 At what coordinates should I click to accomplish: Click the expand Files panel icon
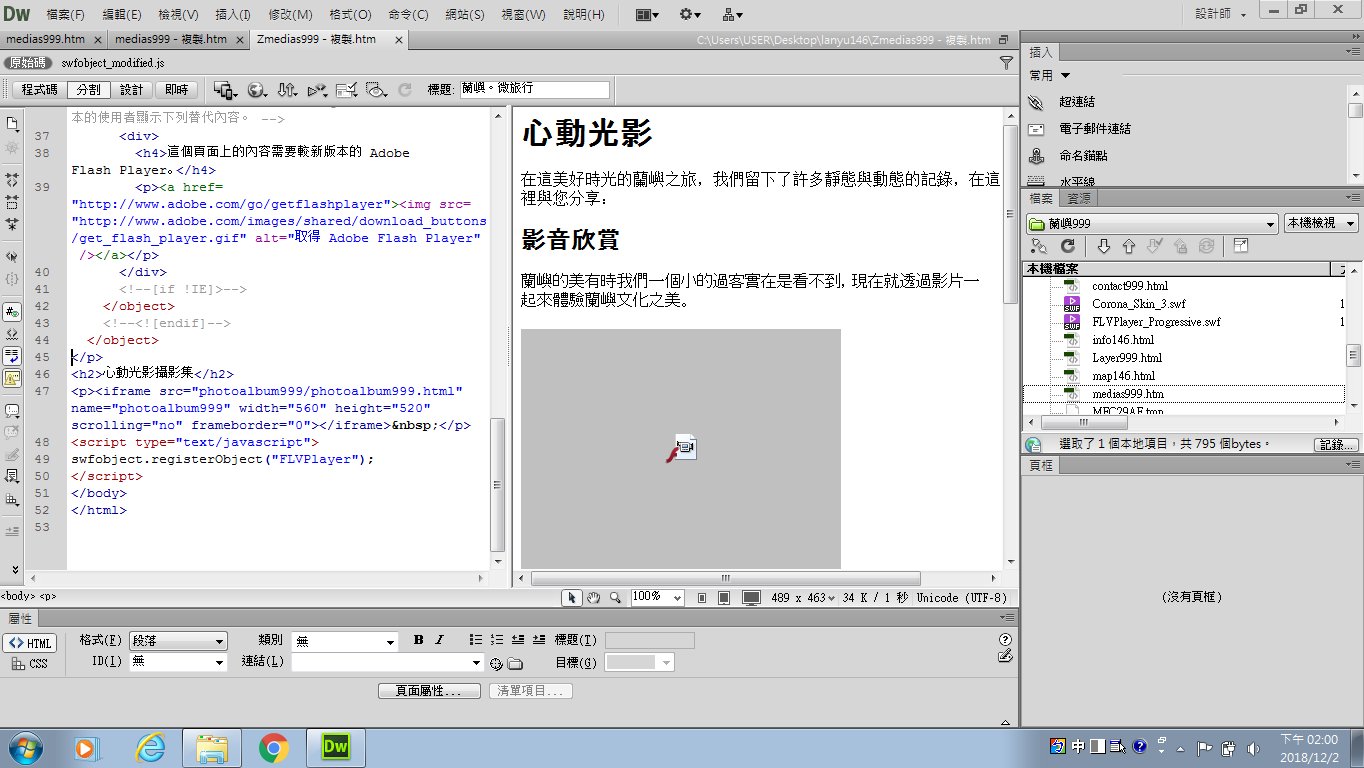(x=1240, y=245)
